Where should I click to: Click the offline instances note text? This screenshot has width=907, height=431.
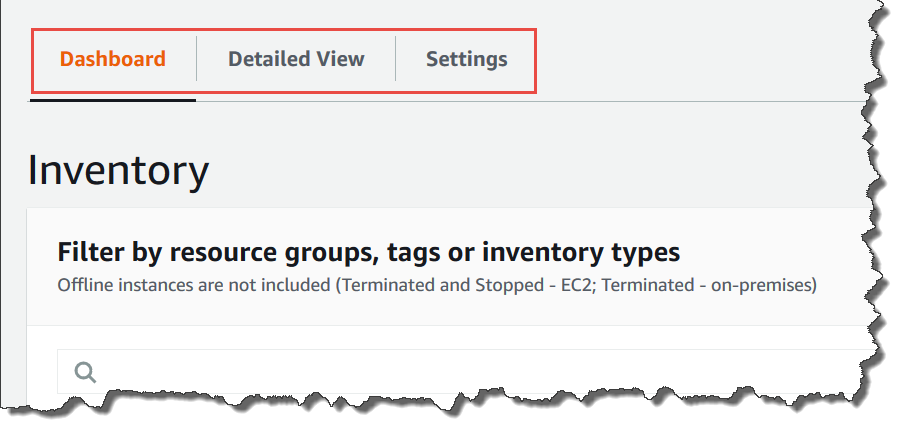[x=437, y=285]
